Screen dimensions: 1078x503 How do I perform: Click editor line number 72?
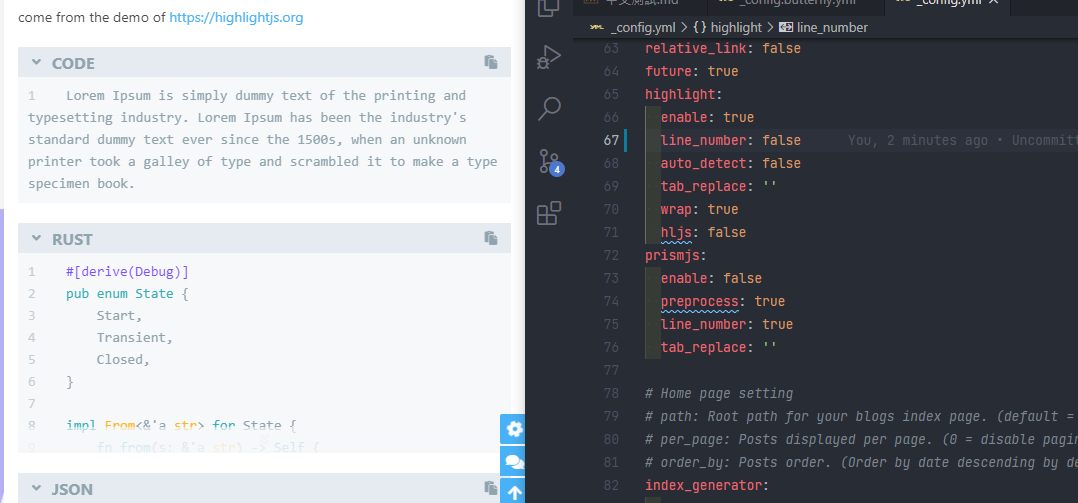(x=611, y=256)
